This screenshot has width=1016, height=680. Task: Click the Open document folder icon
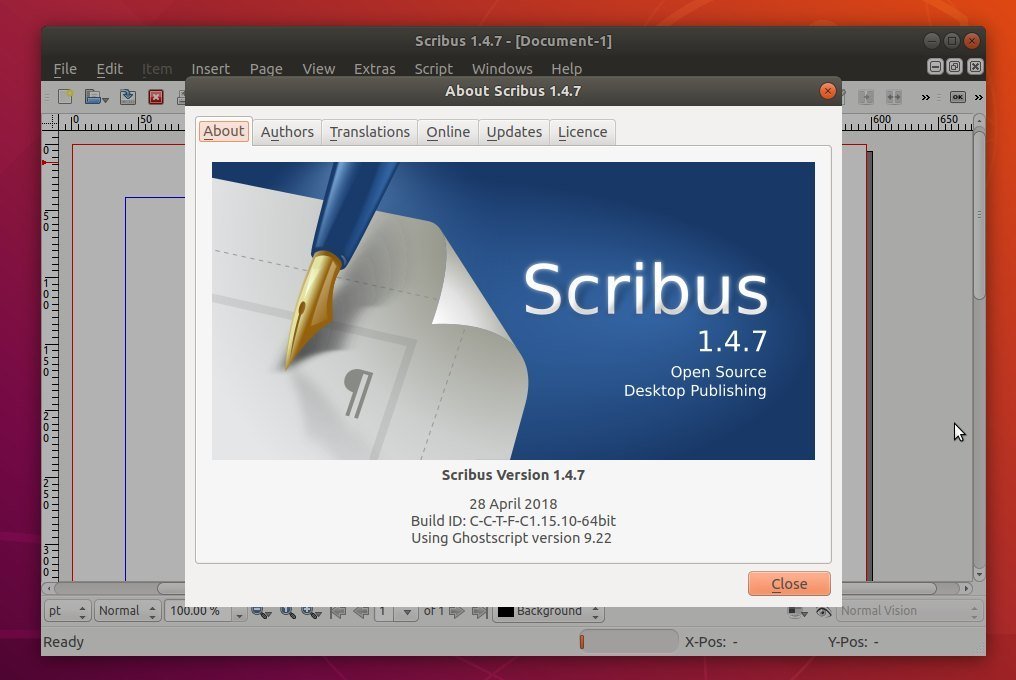coord(94,97)
